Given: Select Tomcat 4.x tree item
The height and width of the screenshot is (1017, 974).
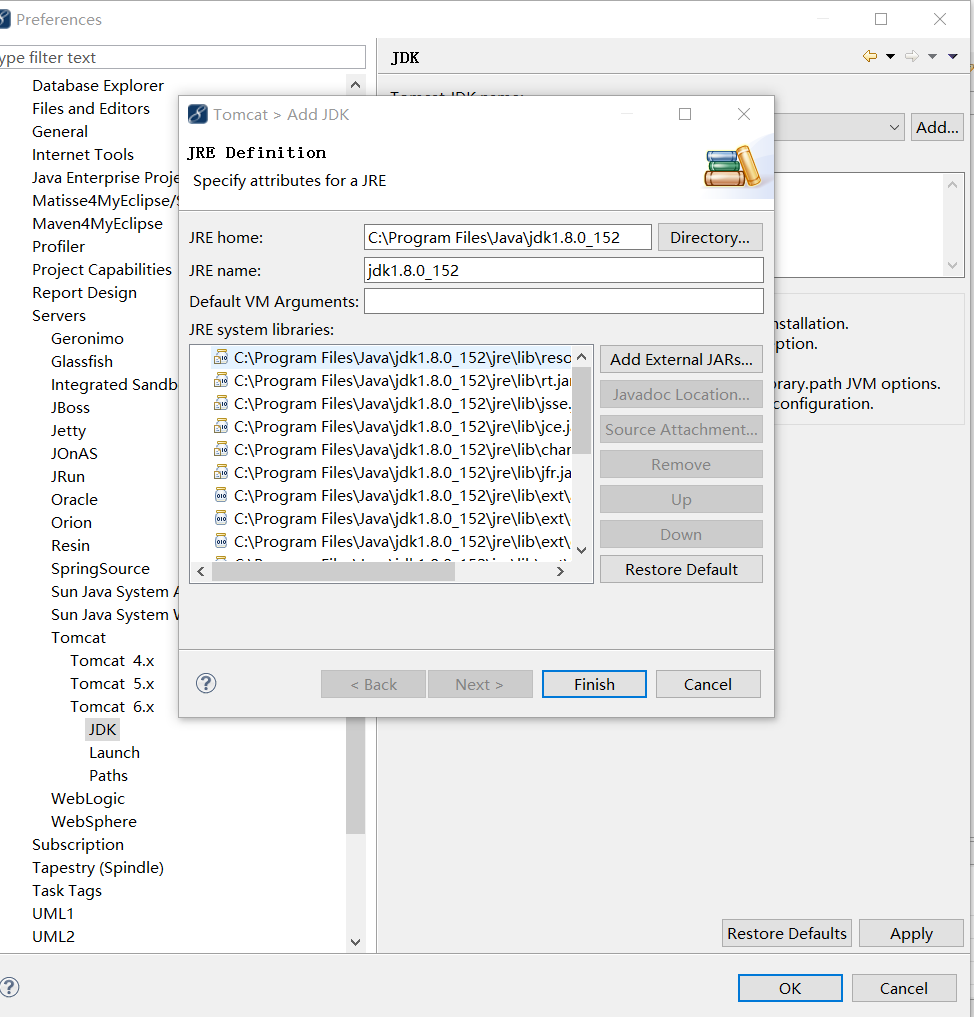Looking at the screenshot, I should point(112,661).
